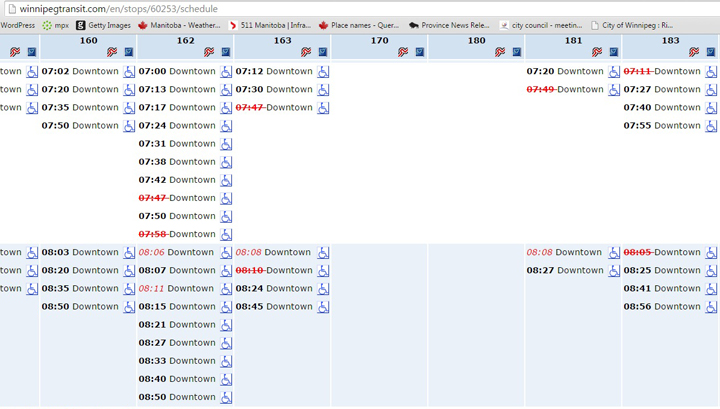Open the Province News Rele... bookmark
This screenshot has height=409, width=720.
click(449, 25)
